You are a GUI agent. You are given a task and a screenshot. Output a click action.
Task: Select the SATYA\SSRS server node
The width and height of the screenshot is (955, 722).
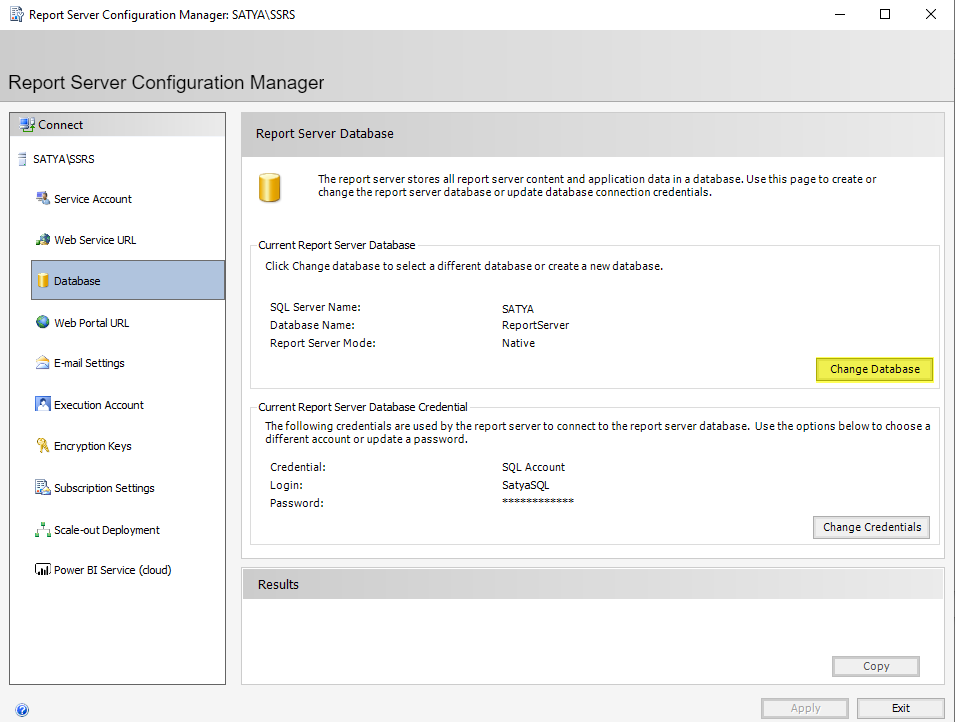coord(63,159)
